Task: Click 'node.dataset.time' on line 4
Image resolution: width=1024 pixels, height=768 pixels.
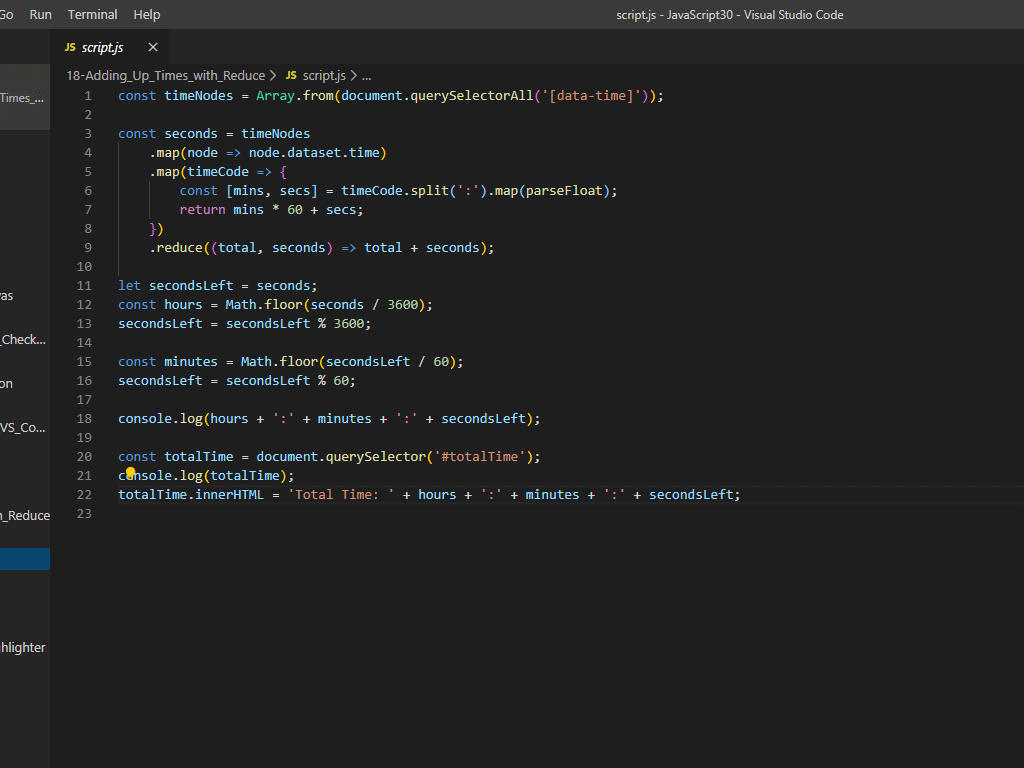Action: click(314, 153)
